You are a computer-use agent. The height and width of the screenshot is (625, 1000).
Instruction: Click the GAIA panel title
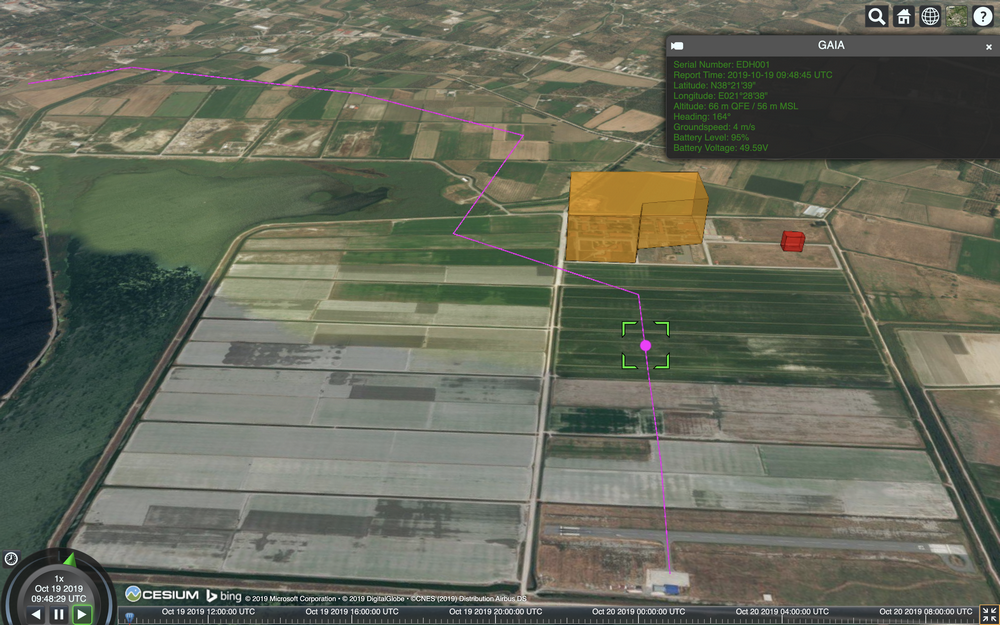pos(831,46)
